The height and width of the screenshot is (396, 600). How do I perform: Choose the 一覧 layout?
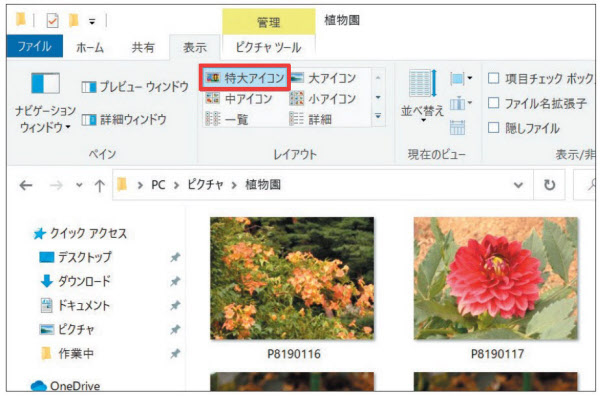(x=227, y=119)
